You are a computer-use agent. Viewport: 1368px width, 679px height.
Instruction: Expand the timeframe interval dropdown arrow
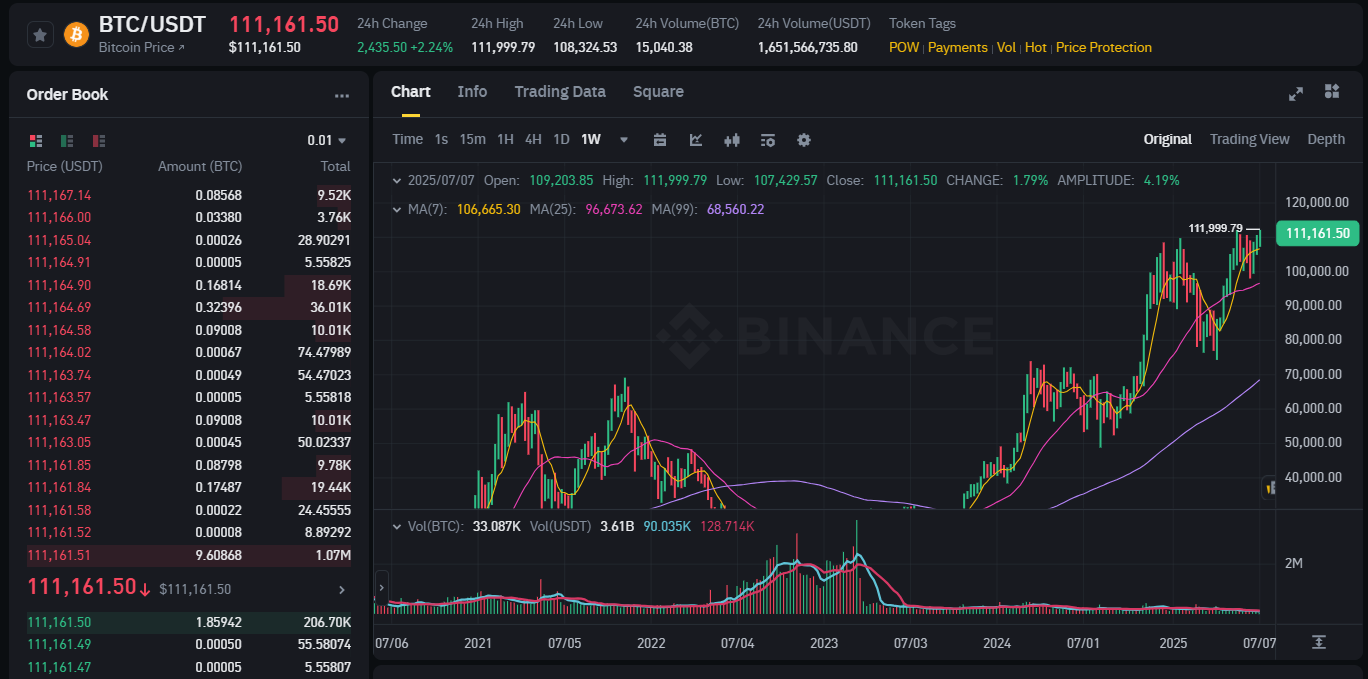click(623, 140)
